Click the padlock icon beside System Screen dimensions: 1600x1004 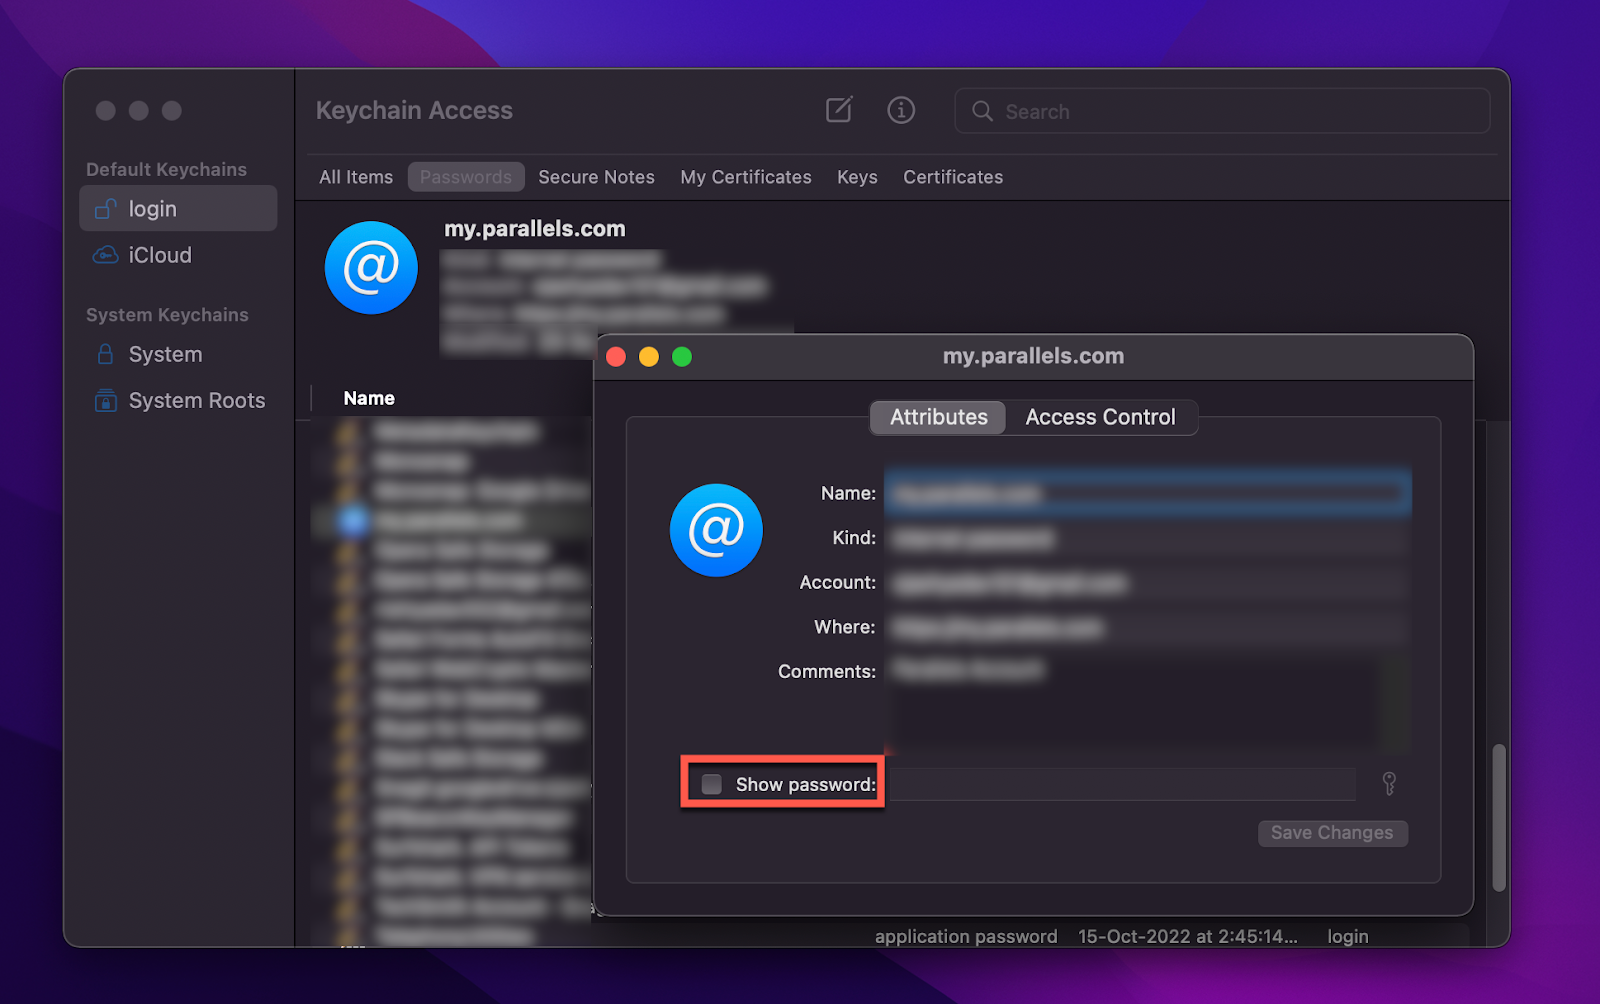pyautogui.click(x=105, y=354)
